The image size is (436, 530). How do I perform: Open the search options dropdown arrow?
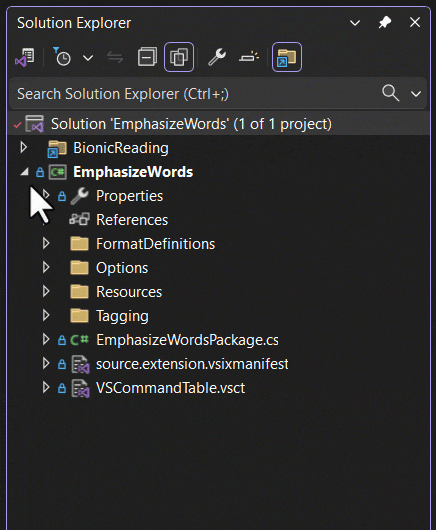click(x=416, y=94)
